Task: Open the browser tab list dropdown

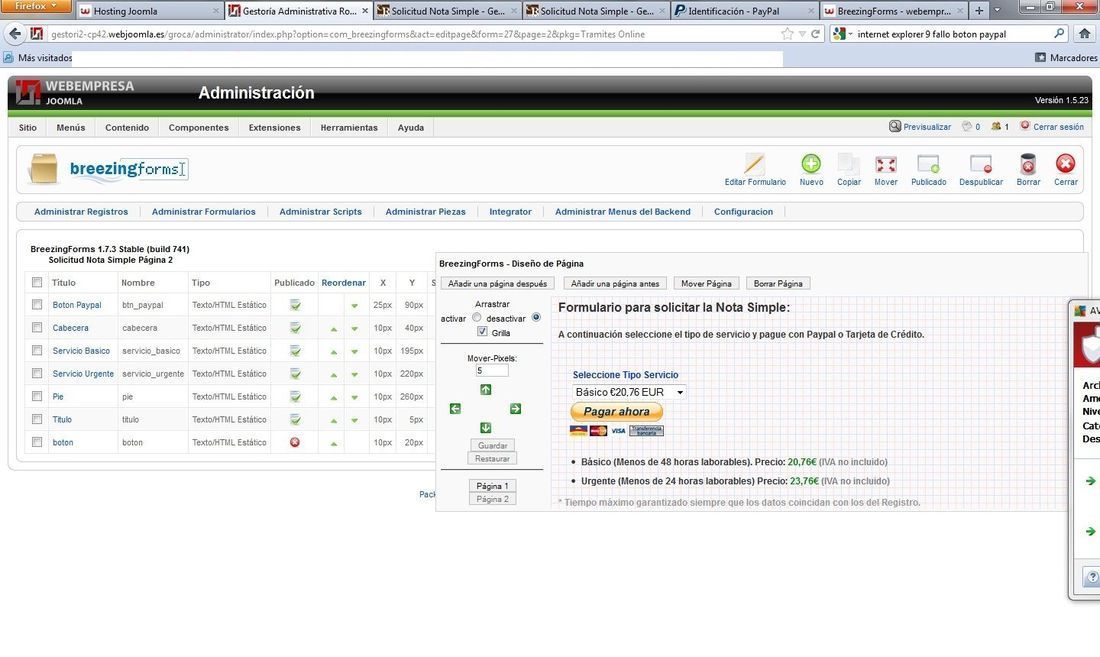Action: (x=997, y=11)
